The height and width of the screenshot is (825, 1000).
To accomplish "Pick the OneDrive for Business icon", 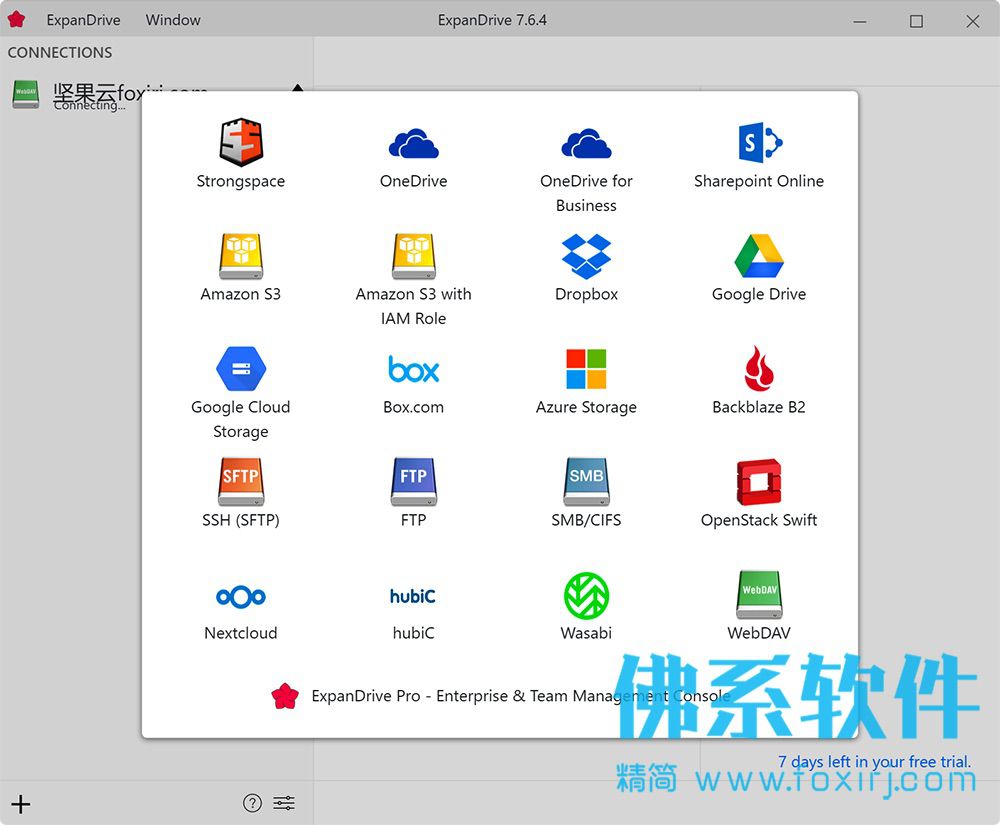I will (x=586, y=143).
